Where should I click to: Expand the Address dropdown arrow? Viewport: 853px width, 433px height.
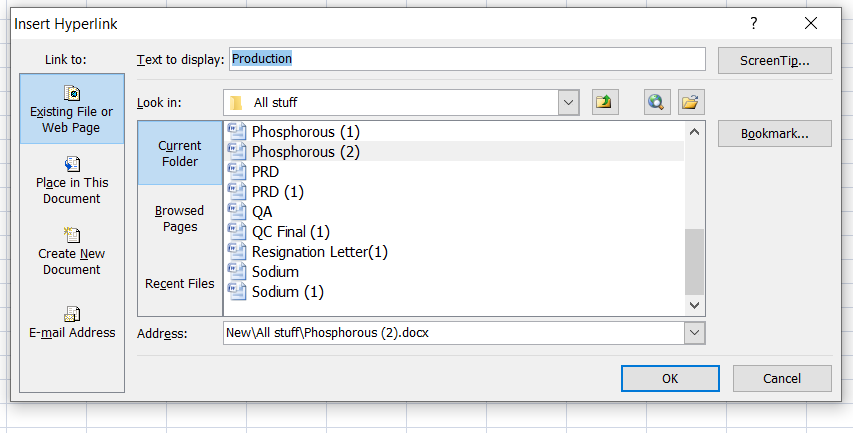(694, 333)
